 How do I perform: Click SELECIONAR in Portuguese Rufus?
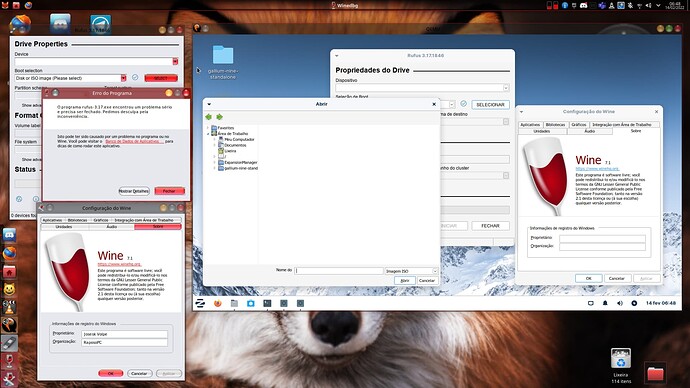[x=490, y=105]
